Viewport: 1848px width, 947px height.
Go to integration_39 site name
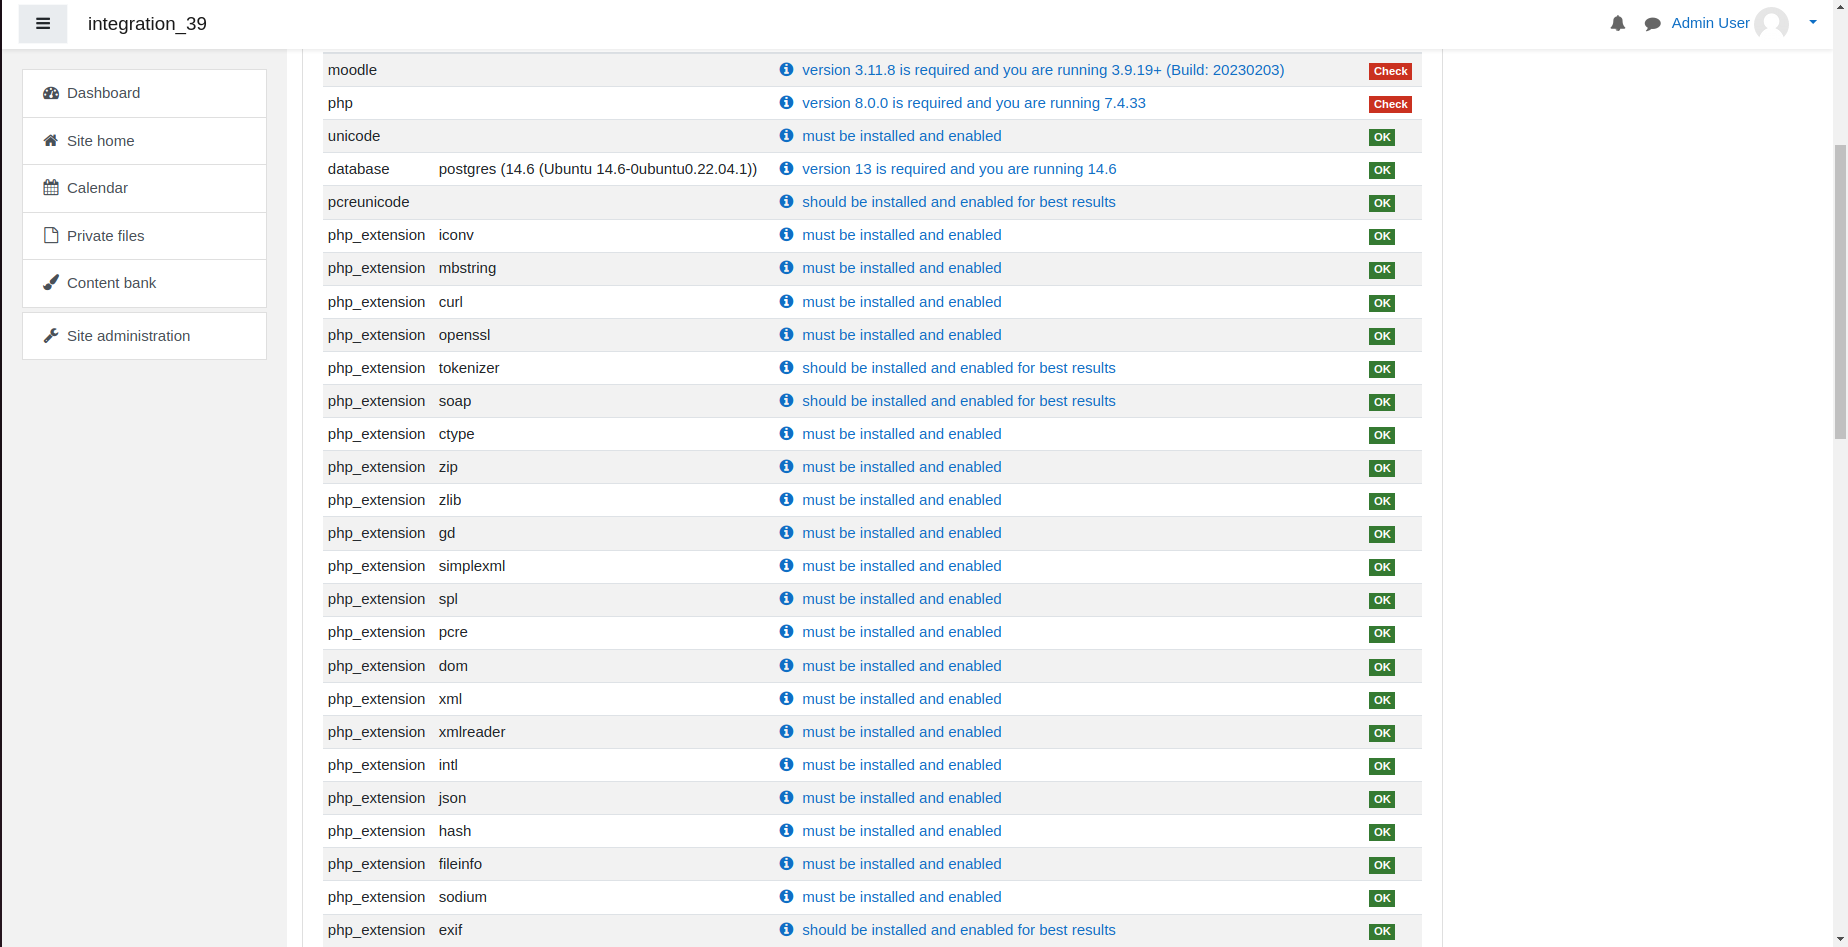(x=147, y=24)
